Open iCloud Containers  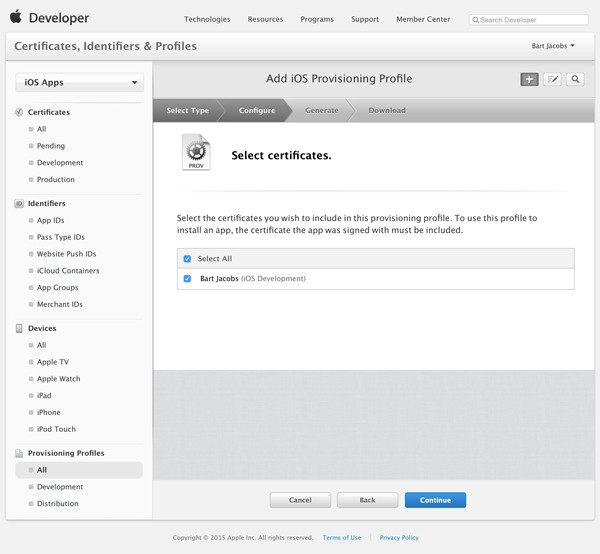pyautogui.click(x=68, y=271)
